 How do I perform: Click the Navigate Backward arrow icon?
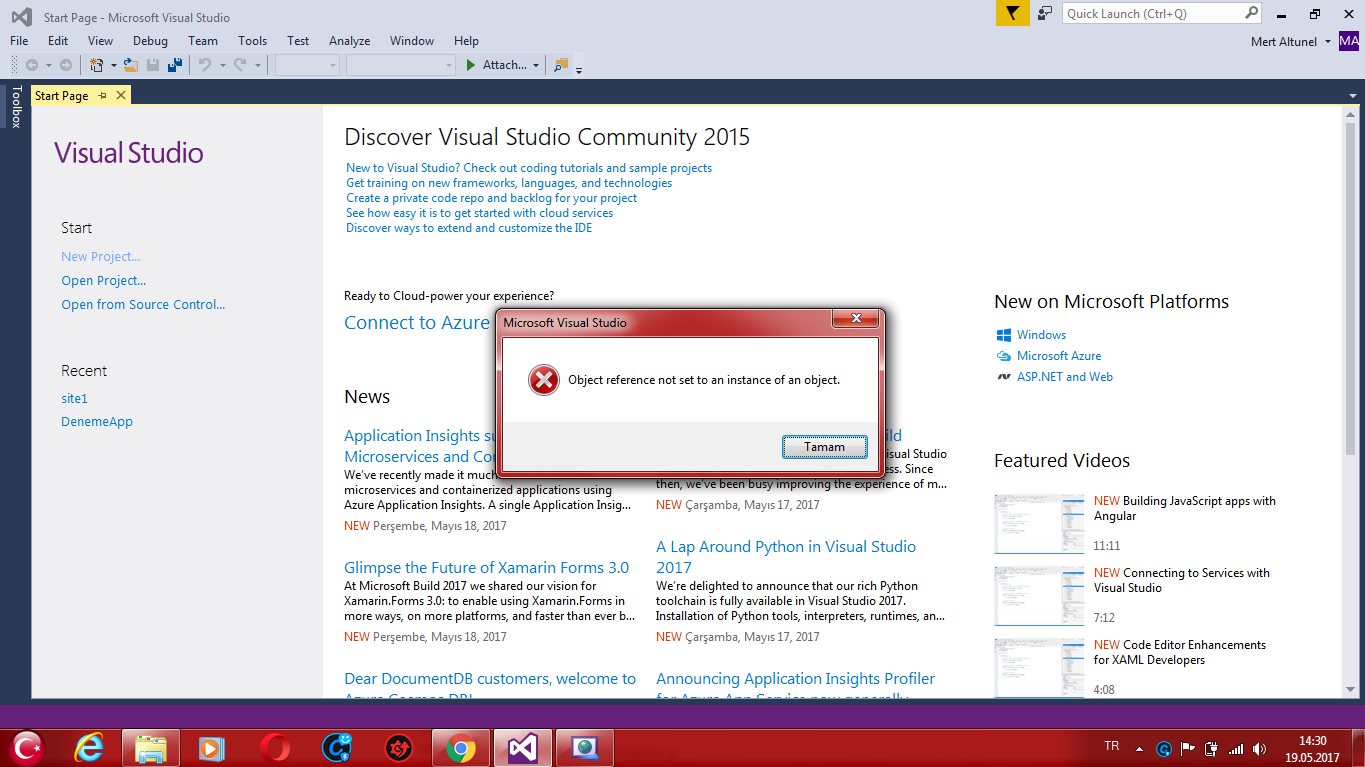tap(32, 65)
